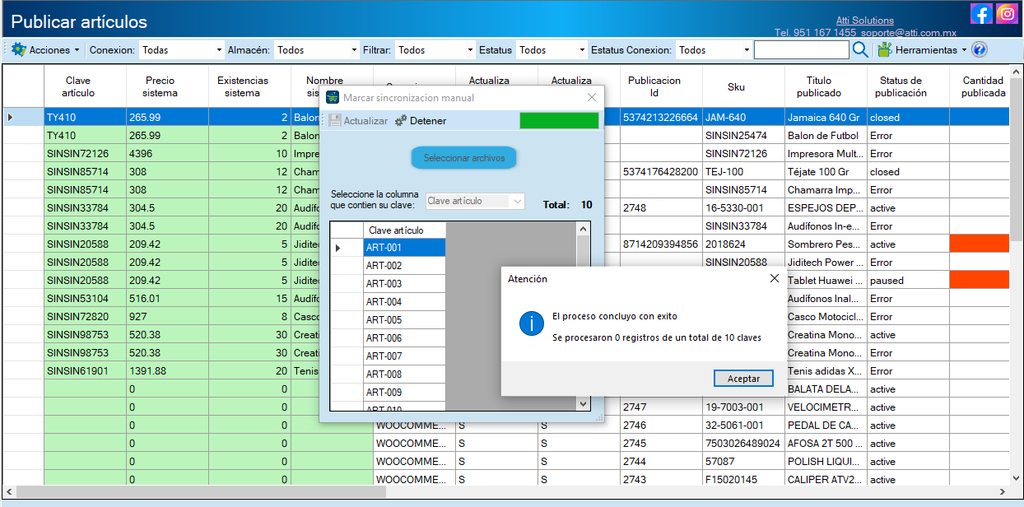Click the paused status cell
The width and height of the screenshot is (1024, 507).
coord(908,280)
